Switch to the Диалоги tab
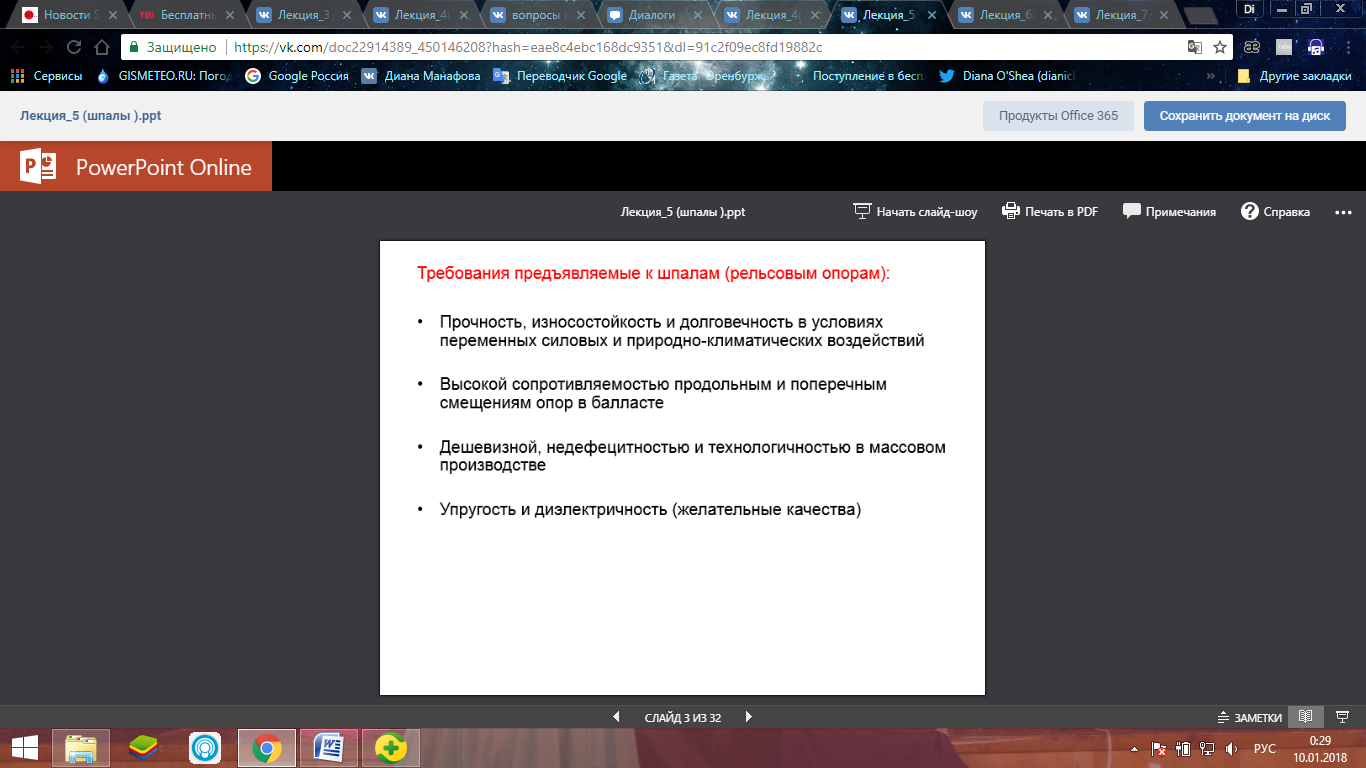 tap(655, 15)
